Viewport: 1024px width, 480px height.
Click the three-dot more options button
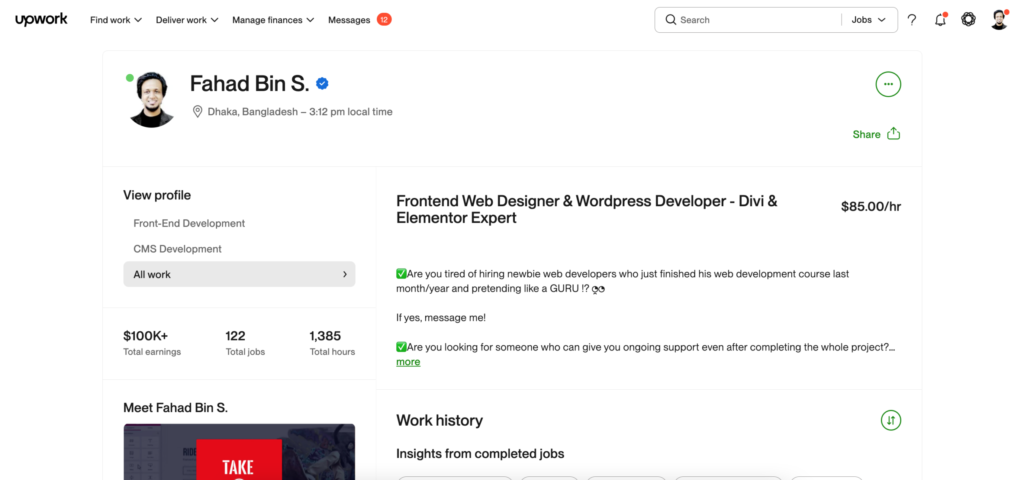point(887,84)
